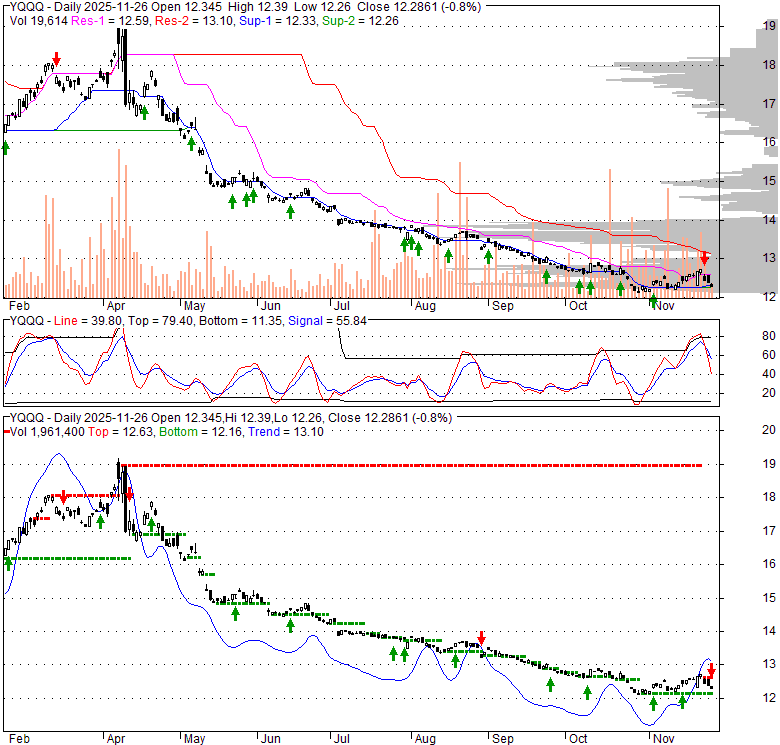Click the red down arrow in mid-February on the top price chart
This screenshot has height=745, width=780.
coord(56,61)
